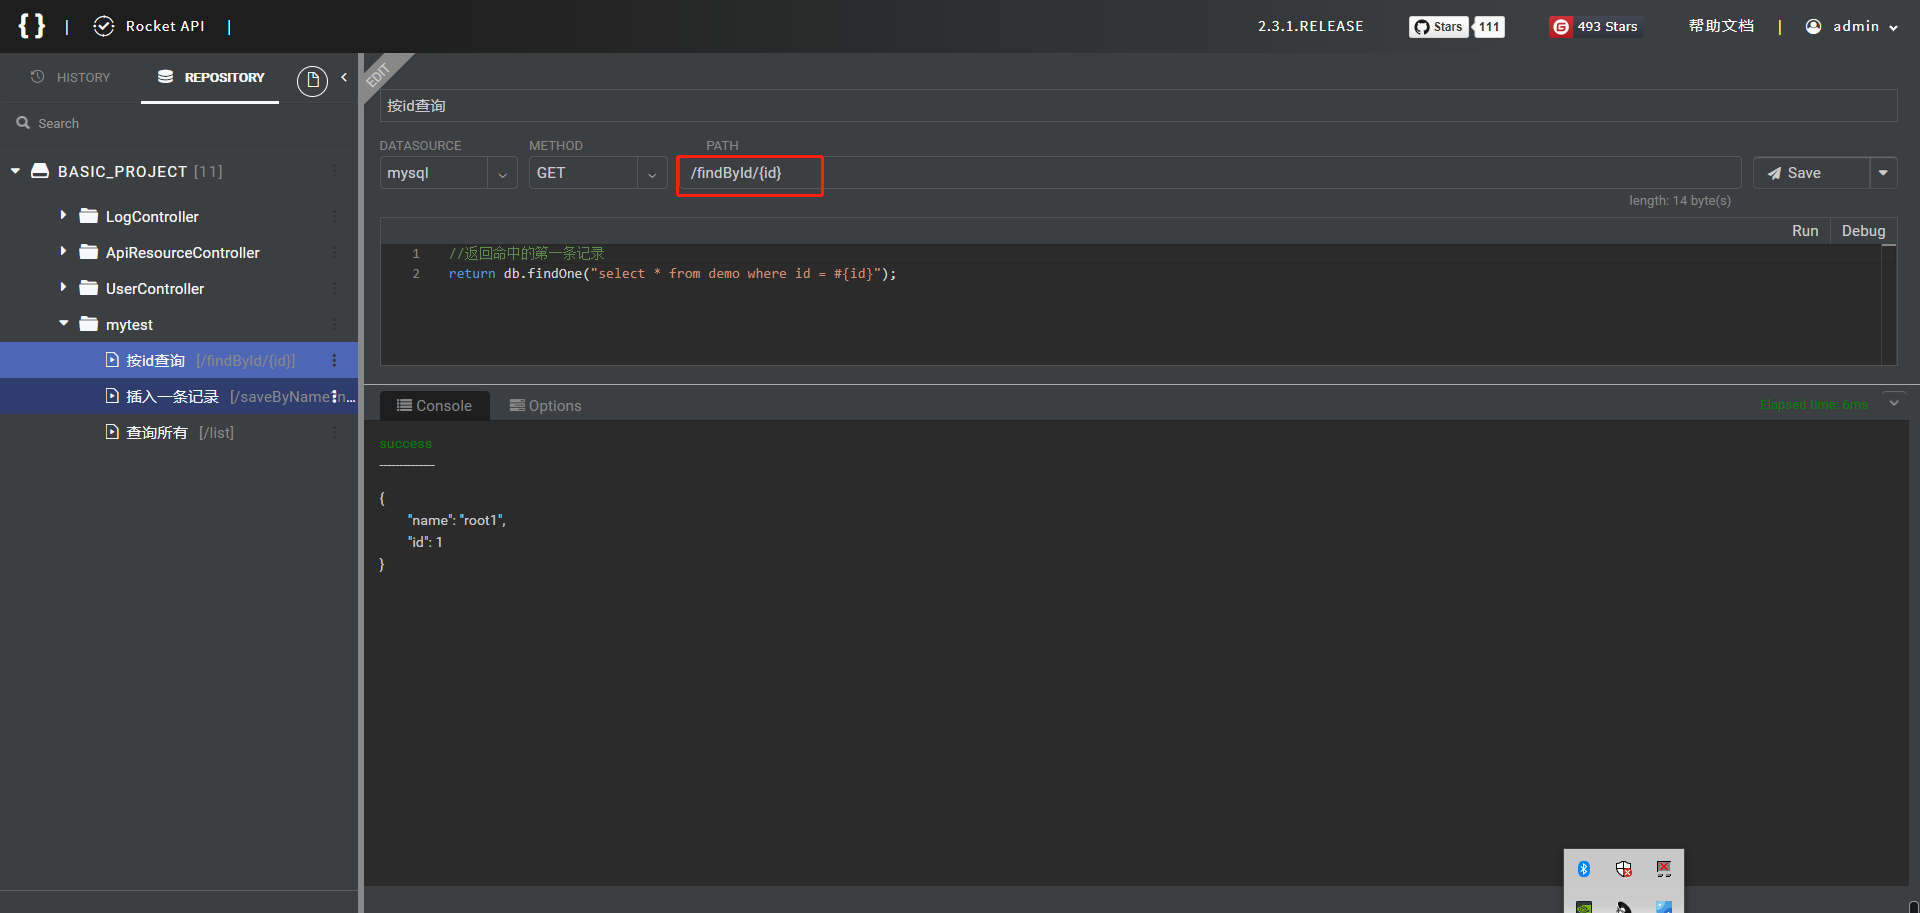This screenshot has height=913, width=1920.
Task: Collapse the mytest folder
Action: tap(63, 324)
